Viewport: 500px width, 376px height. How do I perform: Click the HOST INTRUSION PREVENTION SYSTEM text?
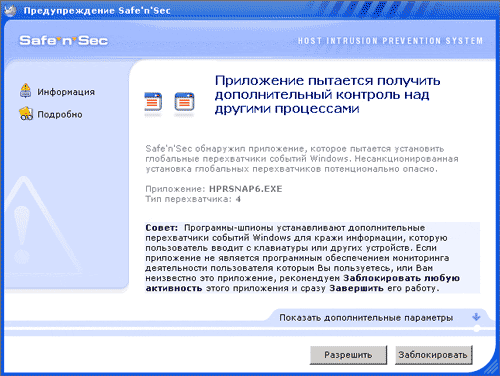390,41
